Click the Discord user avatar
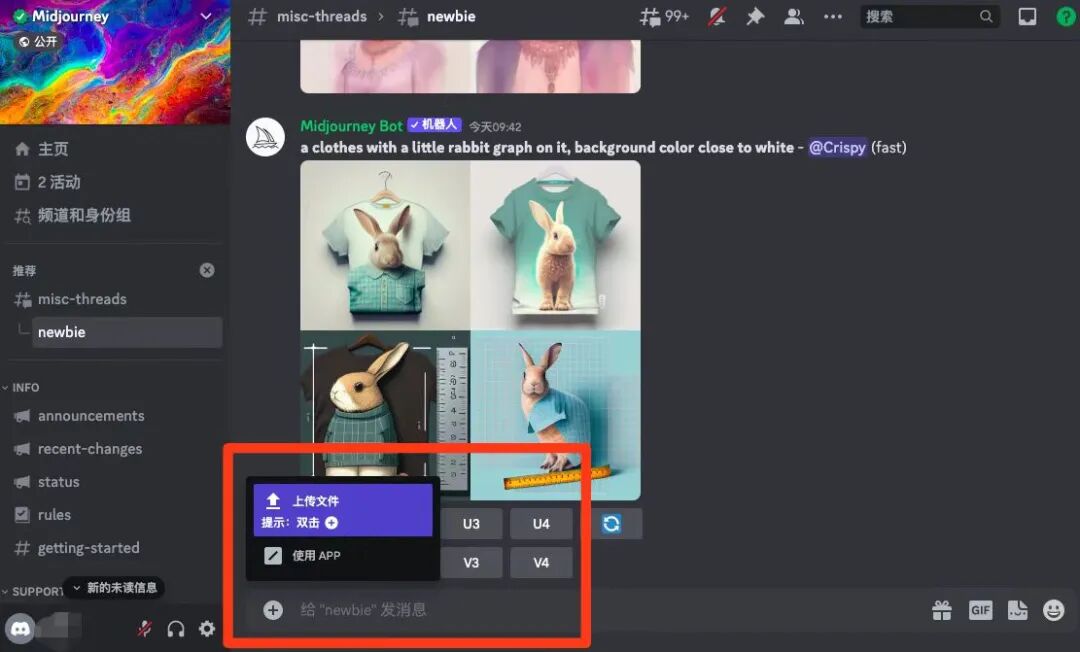 [20, 629]
